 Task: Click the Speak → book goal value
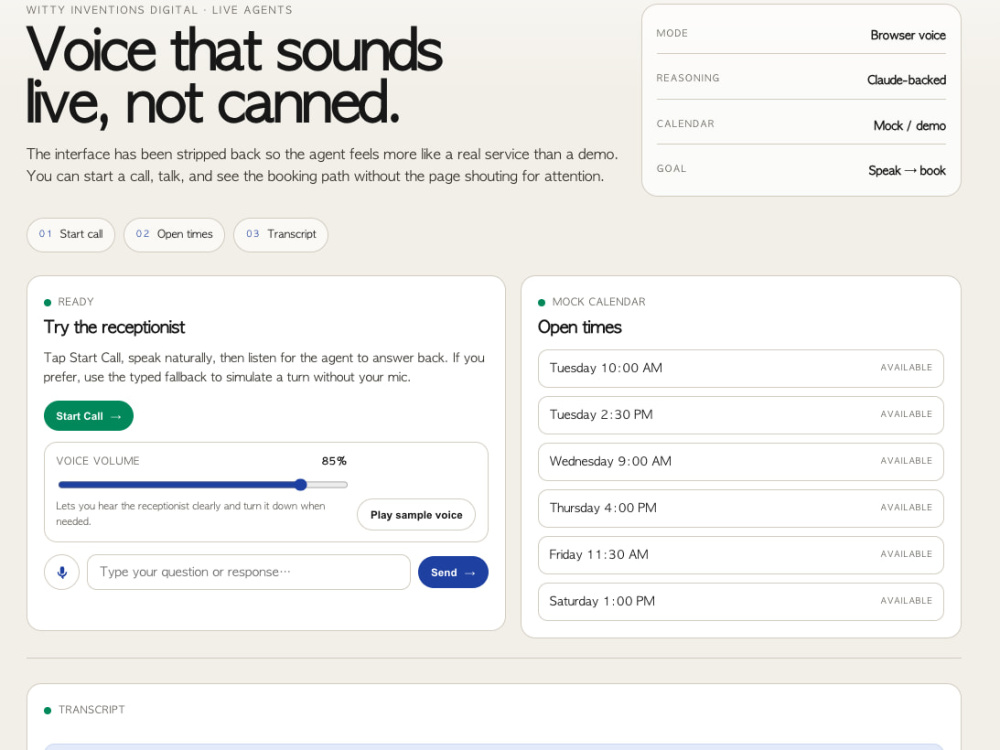[x=907, y=170]
